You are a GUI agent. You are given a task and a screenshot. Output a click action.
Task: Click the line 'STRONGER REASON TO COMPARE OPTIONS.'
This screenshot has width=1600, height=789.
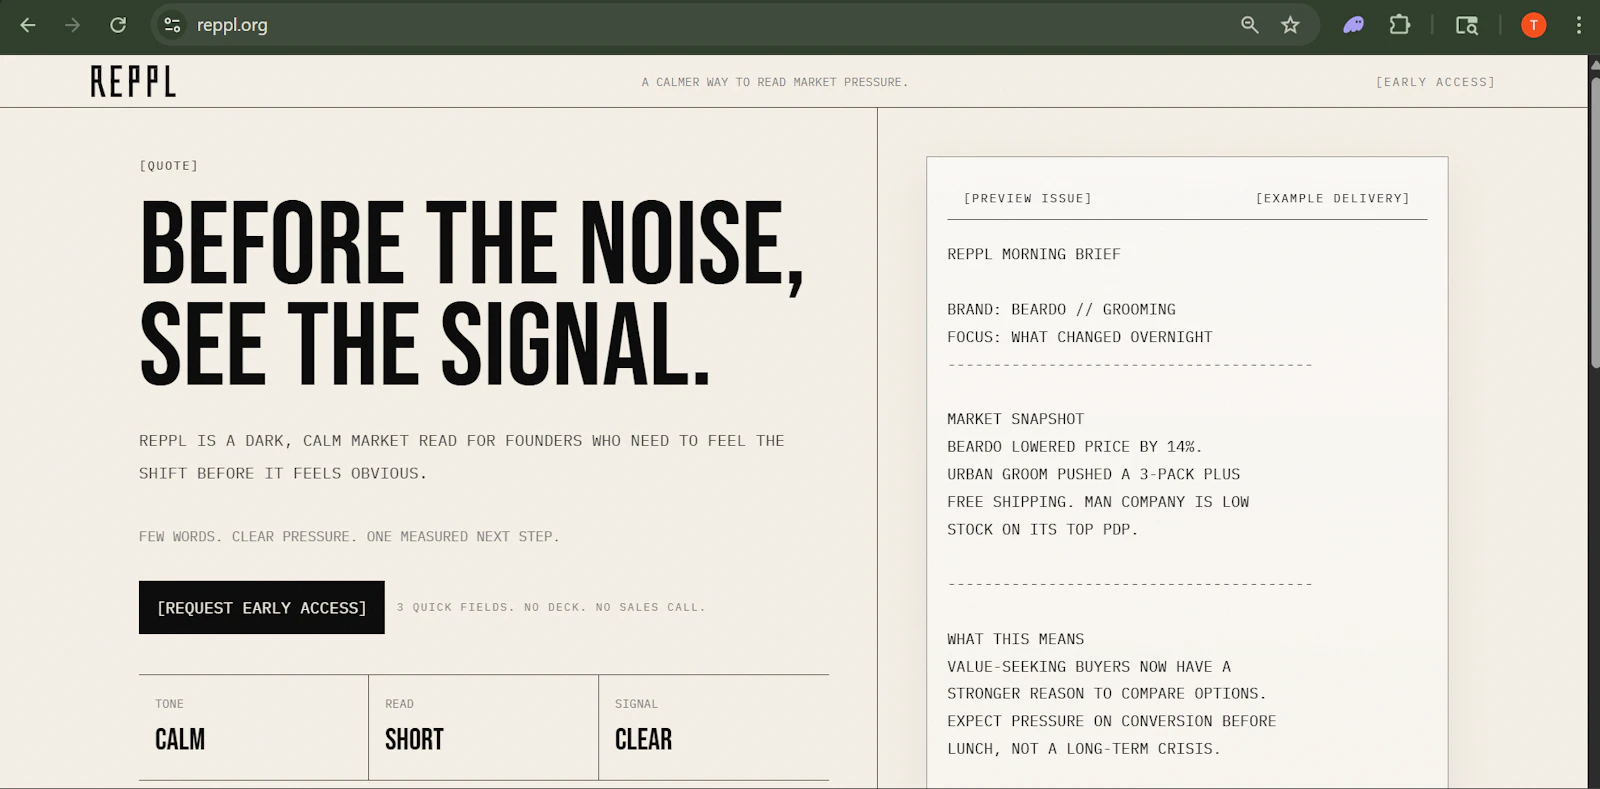(1107, 693)
